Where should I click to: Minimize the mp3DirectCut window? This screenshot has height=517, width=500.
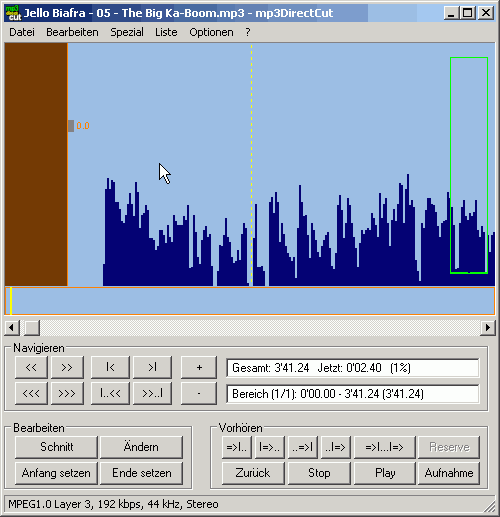tap(452, 13)
